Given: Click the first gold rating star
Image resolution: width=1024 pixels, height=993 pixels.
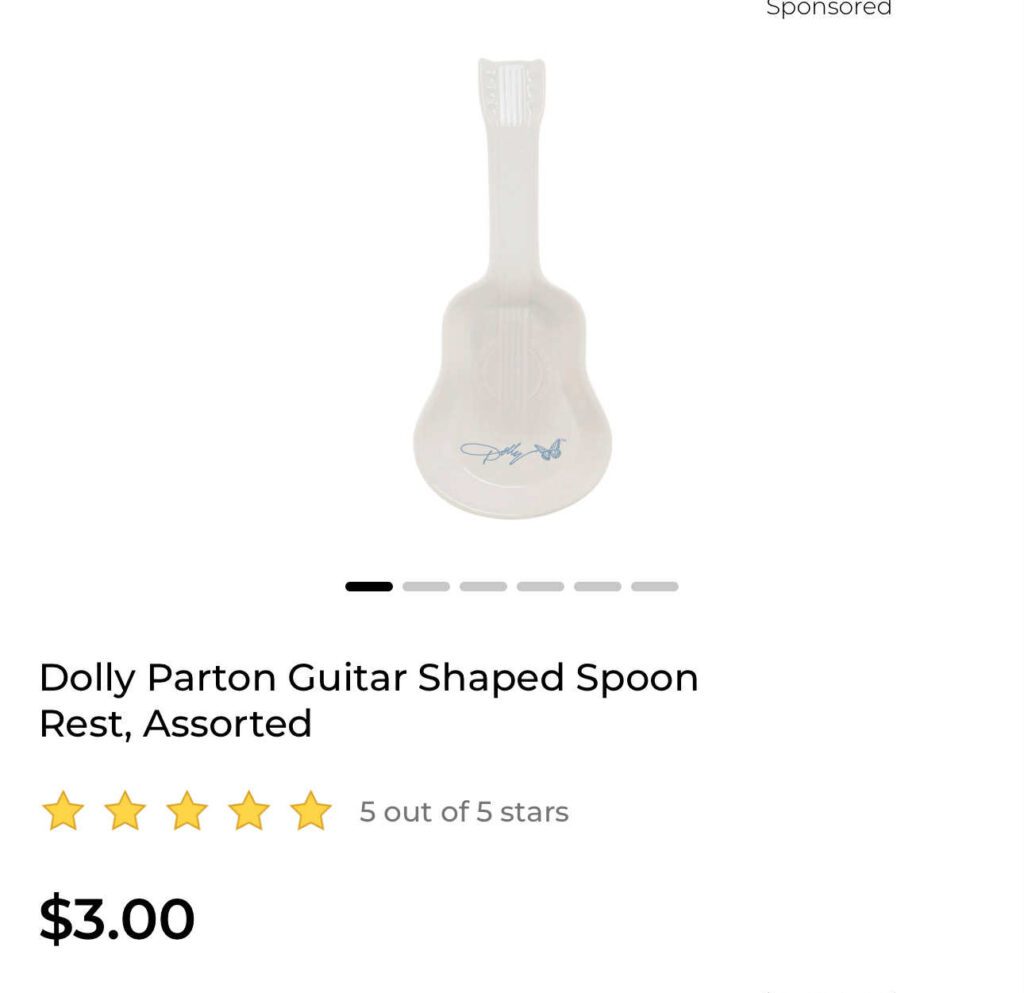Looking at the screenshot, I should (x=63, y=811).
